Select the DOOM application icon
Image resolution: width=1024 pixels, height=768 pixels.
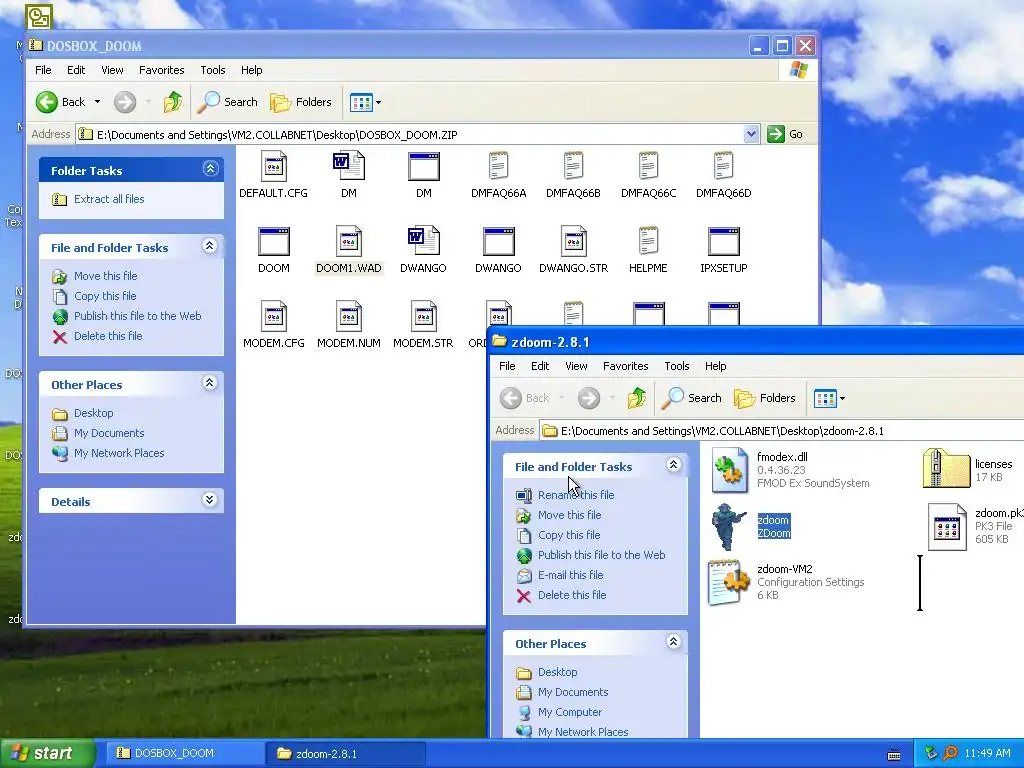tap(274, 241)
